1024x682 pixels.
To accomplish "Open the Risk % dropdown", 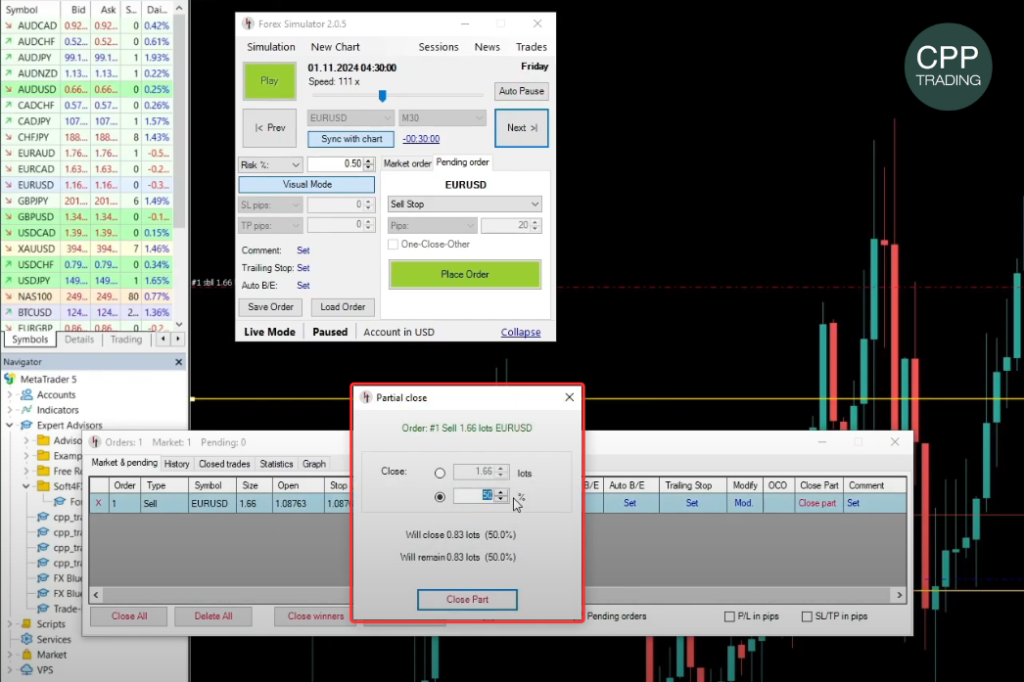I will click(270, 165).
